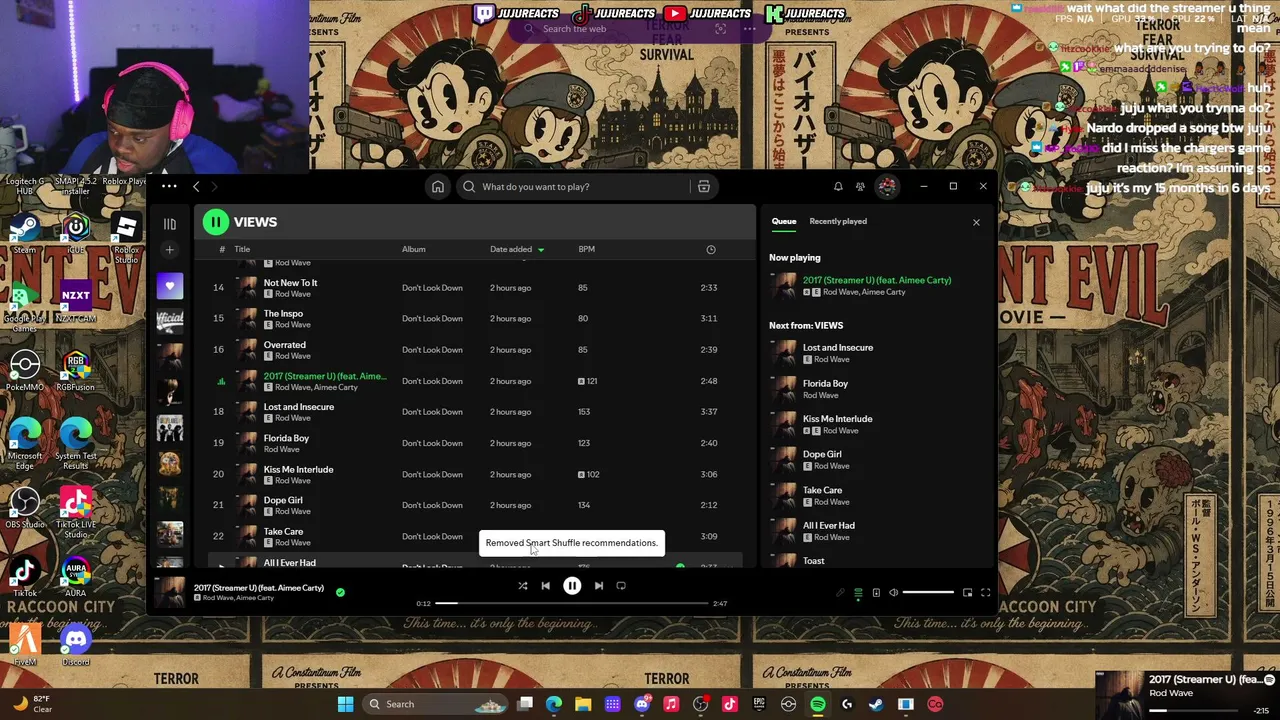Open the What's New notifications bell
The image size is (1280, 720).
[838, 187]
